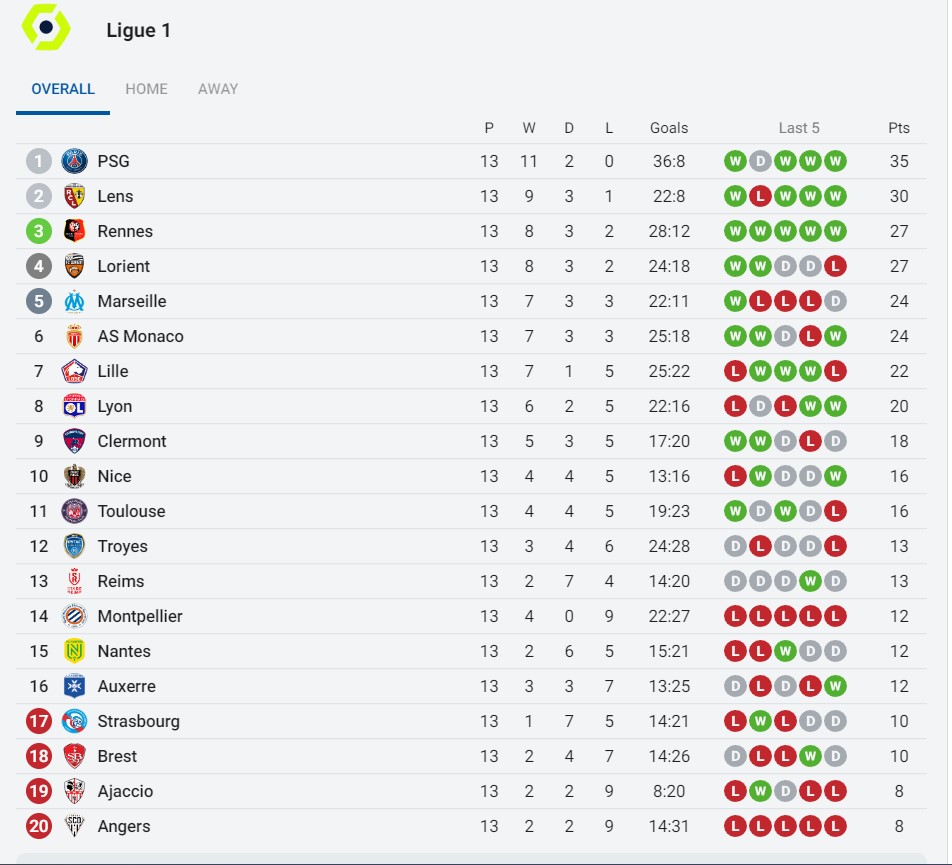Click the AS Monaco club crest

pyautogui.click(x=75, y=336)
